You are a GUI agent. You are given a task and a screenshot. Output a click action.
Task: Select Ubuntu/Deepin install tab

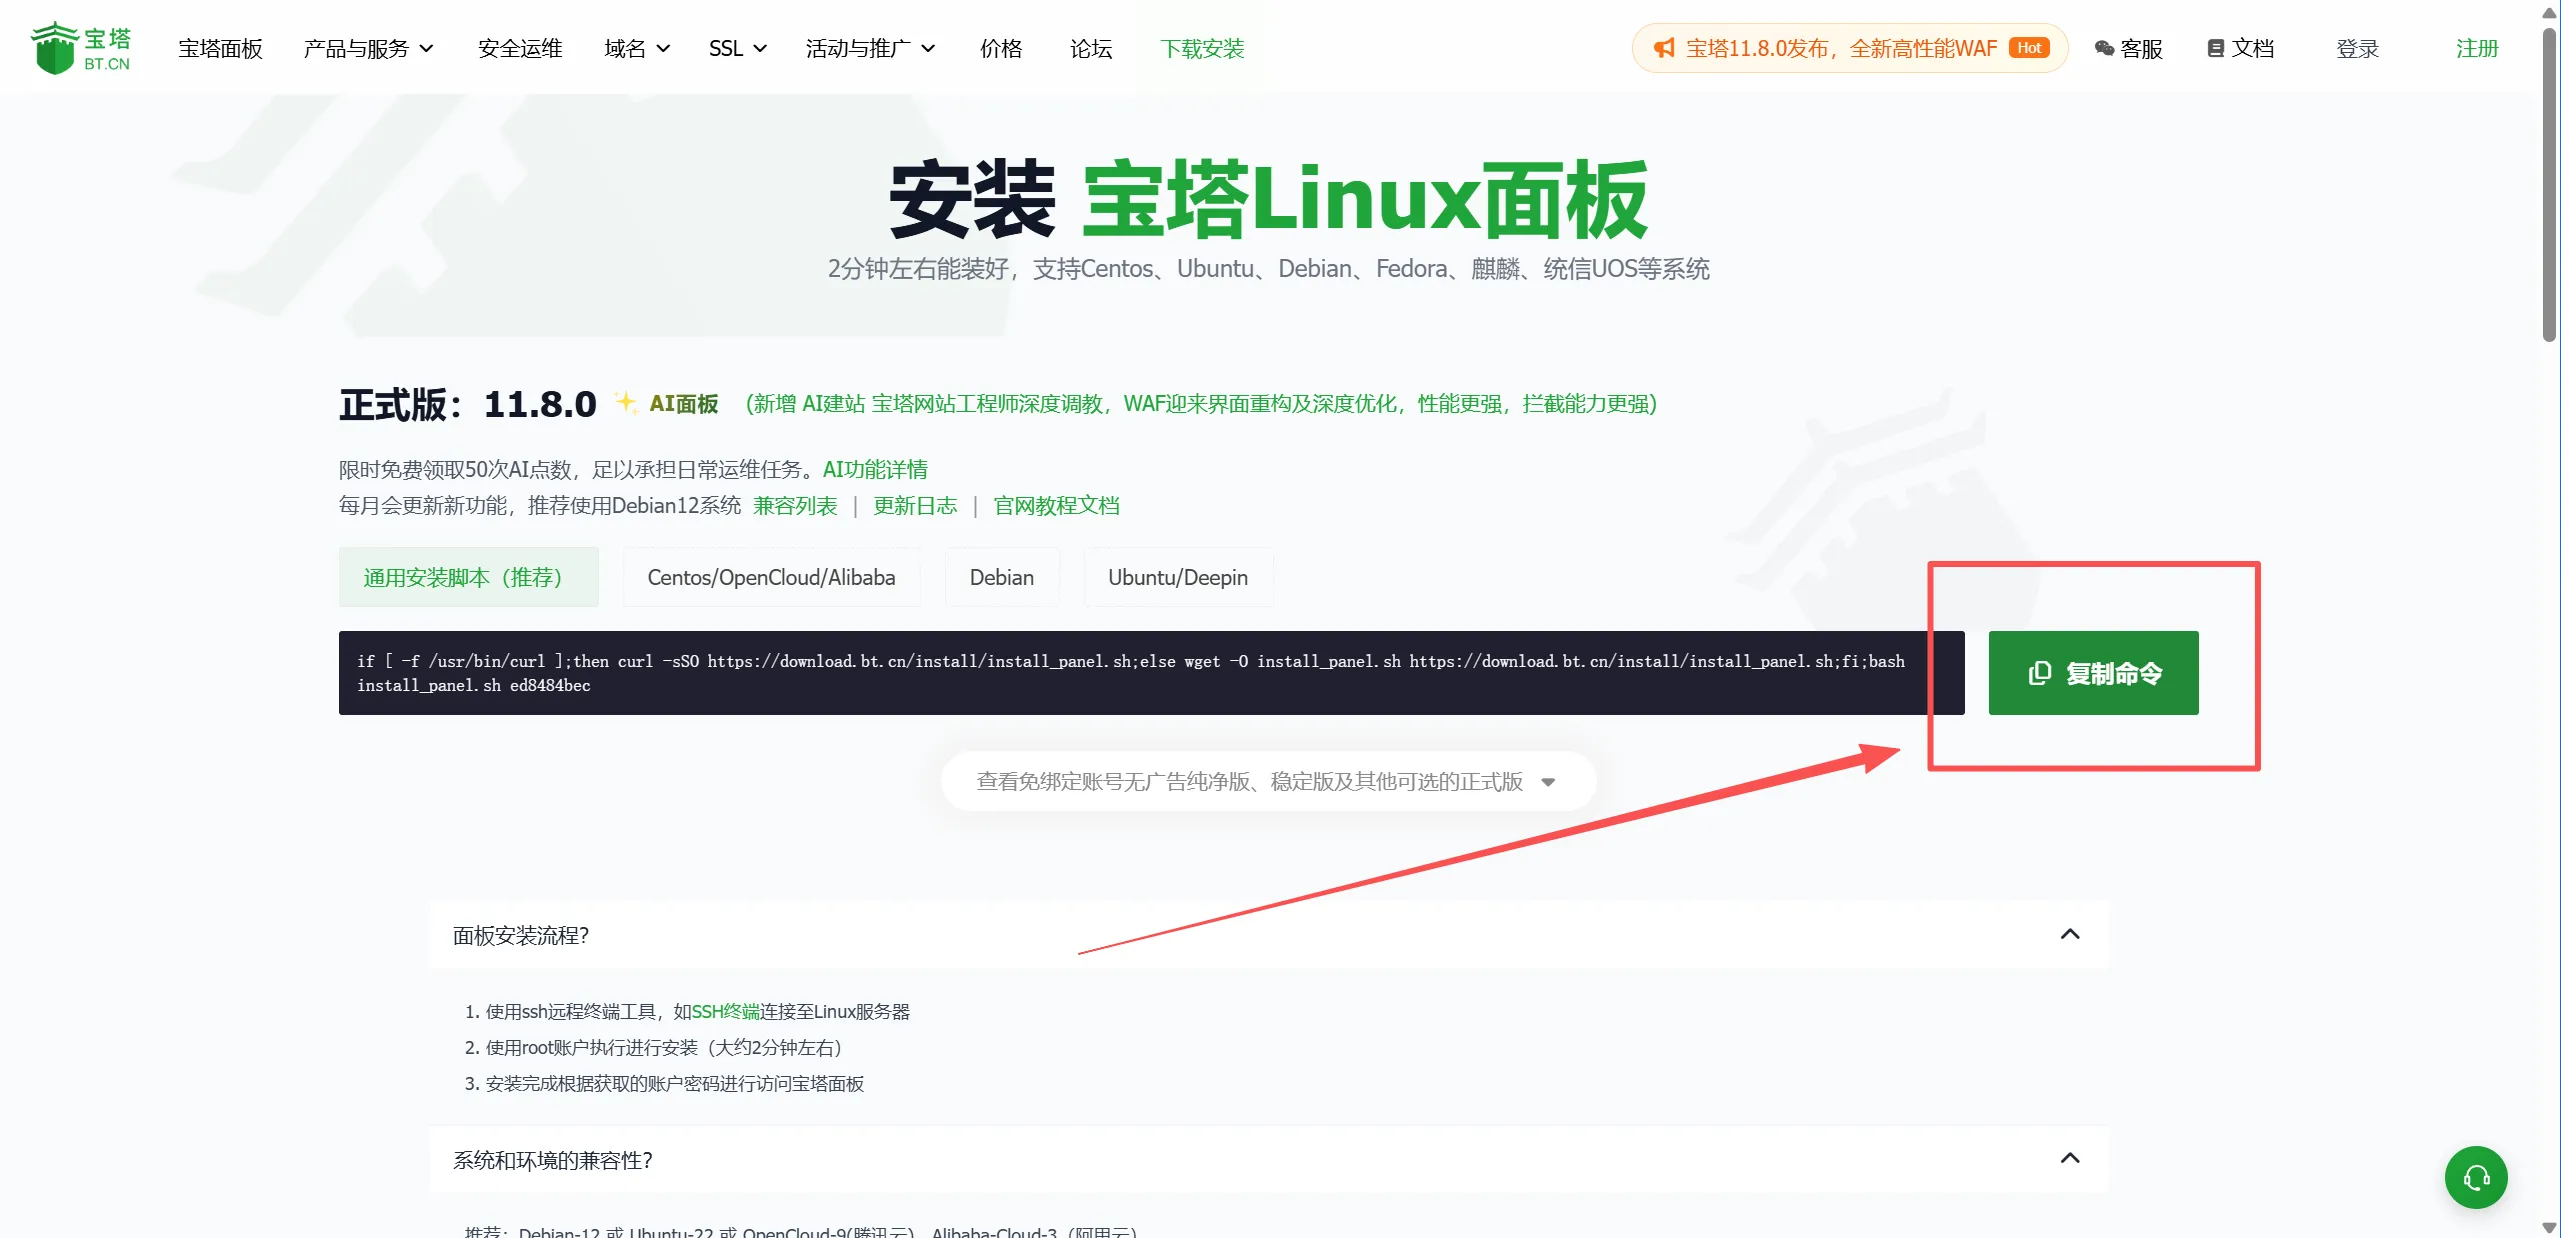[1178, 577]
